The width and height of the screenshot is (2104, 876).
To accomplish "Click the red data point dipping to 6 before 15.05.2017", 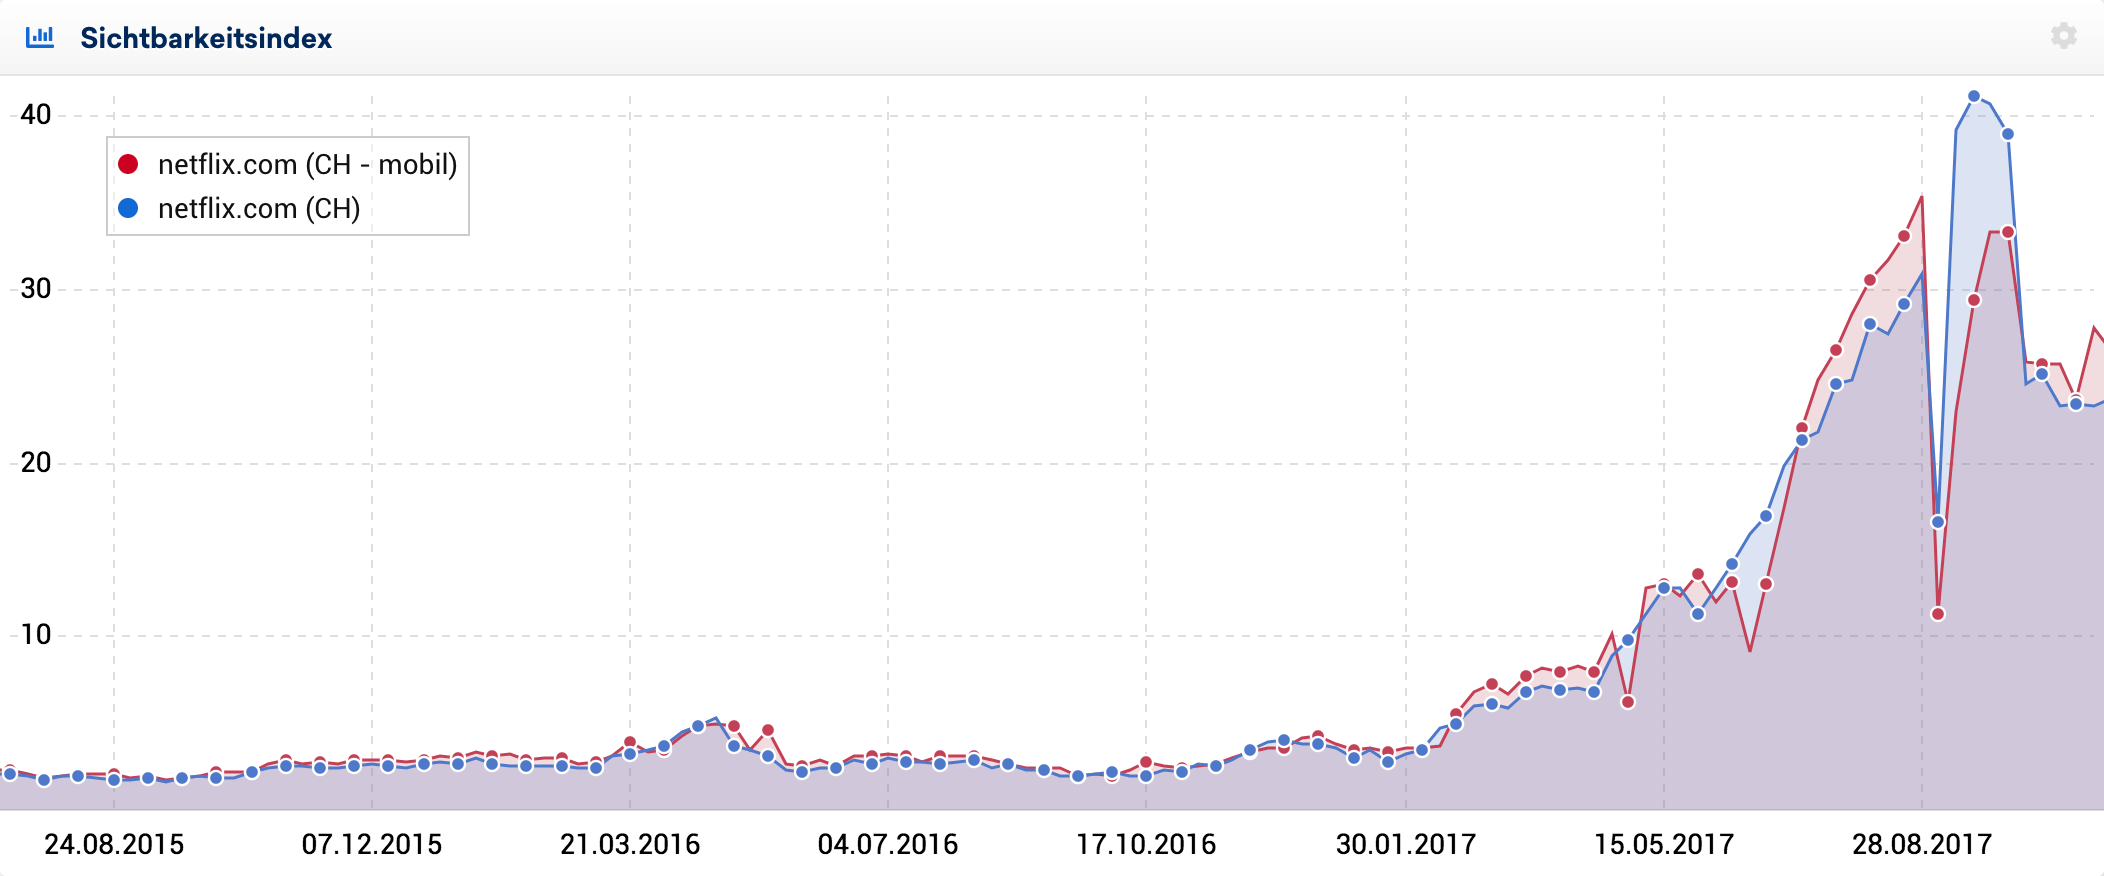I will [1628, 702].
